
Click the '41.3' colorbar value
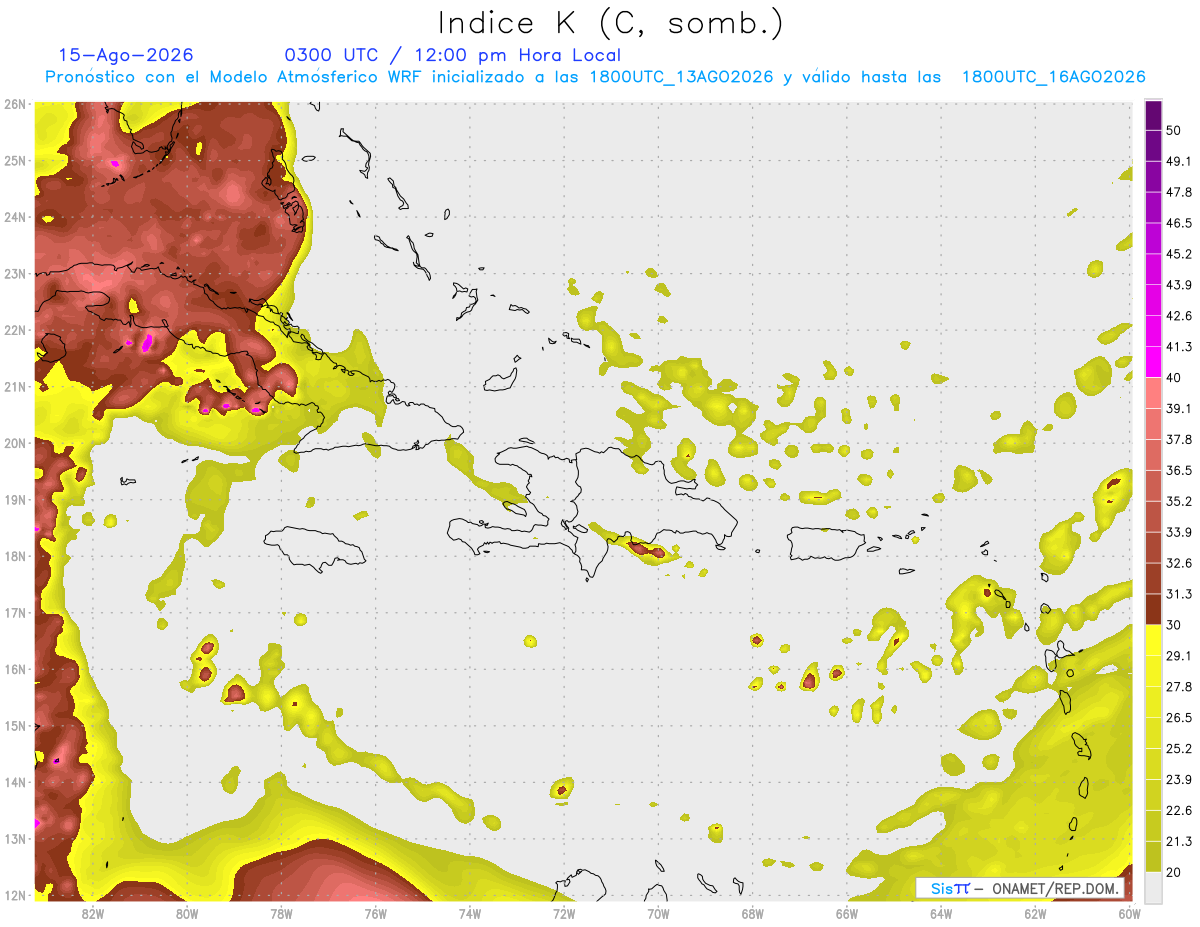(1179, 347)
